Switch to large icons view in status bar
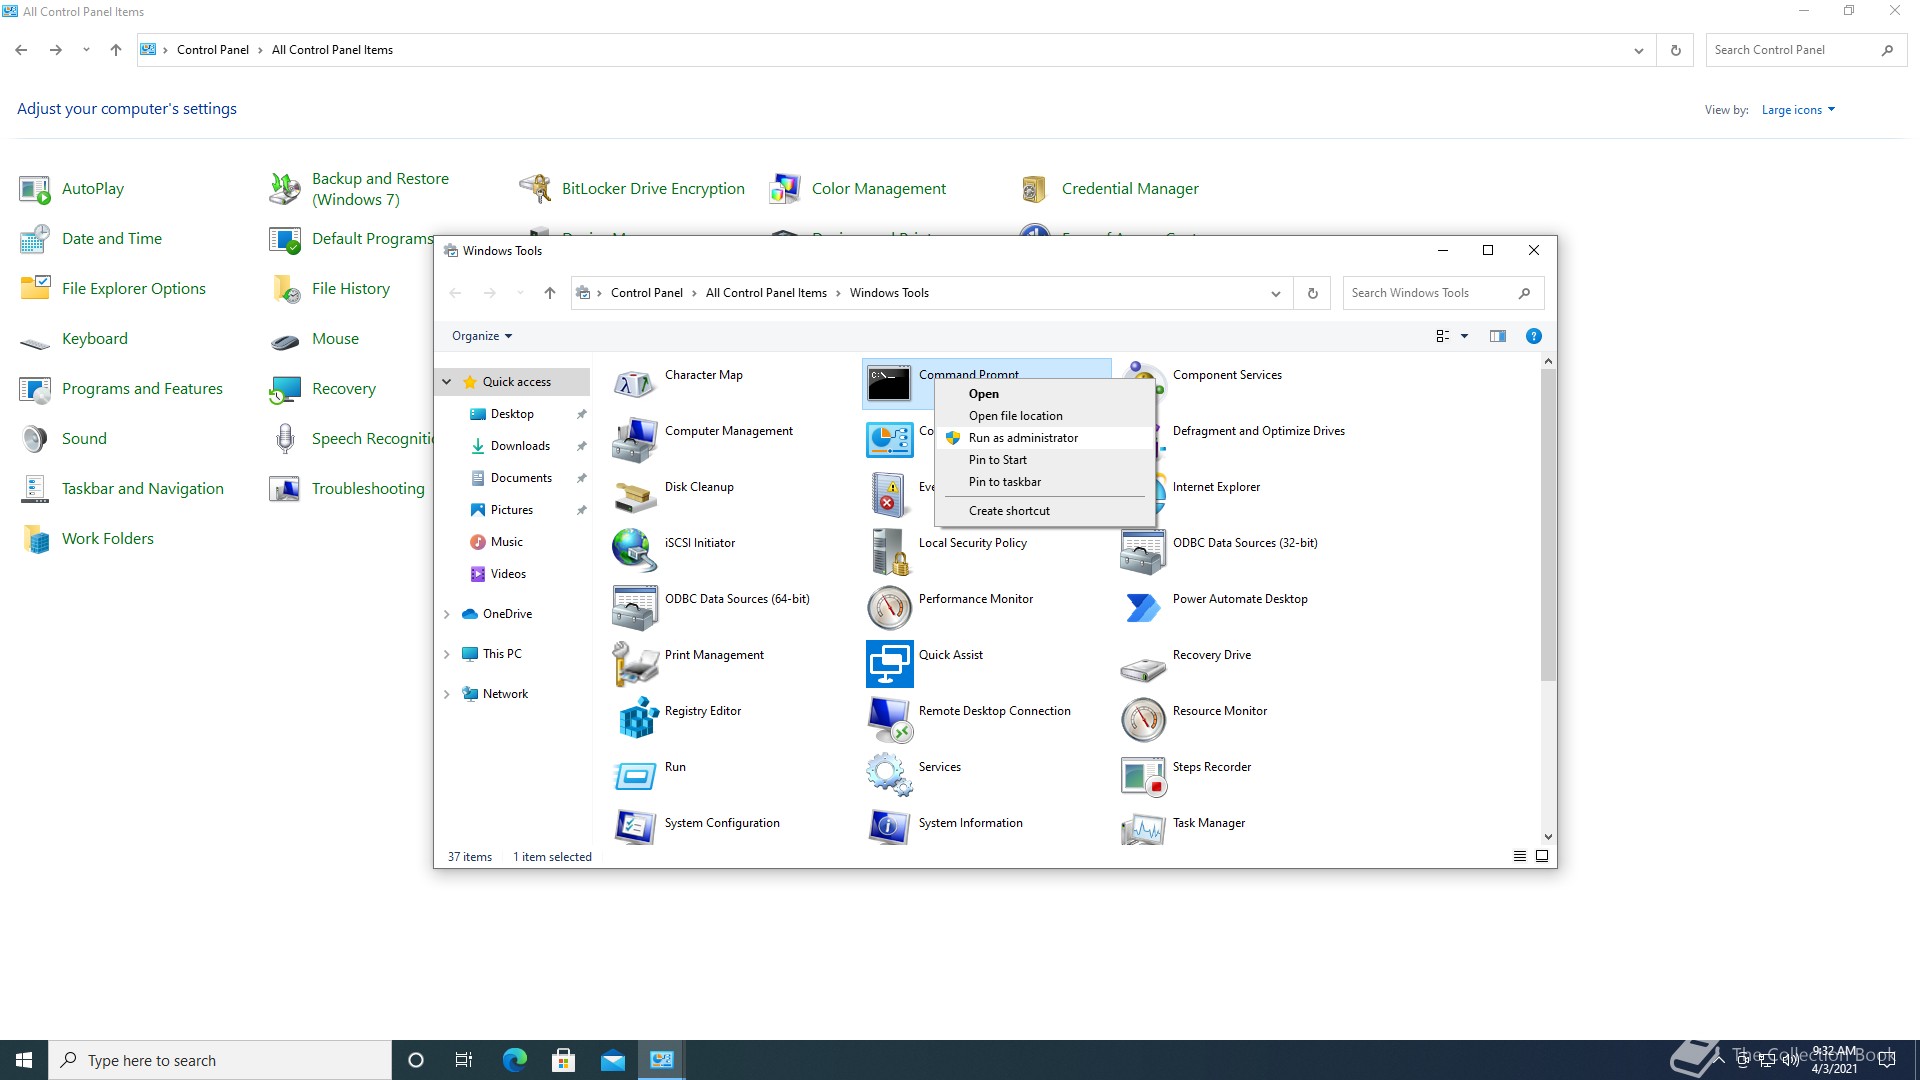 1541,856
